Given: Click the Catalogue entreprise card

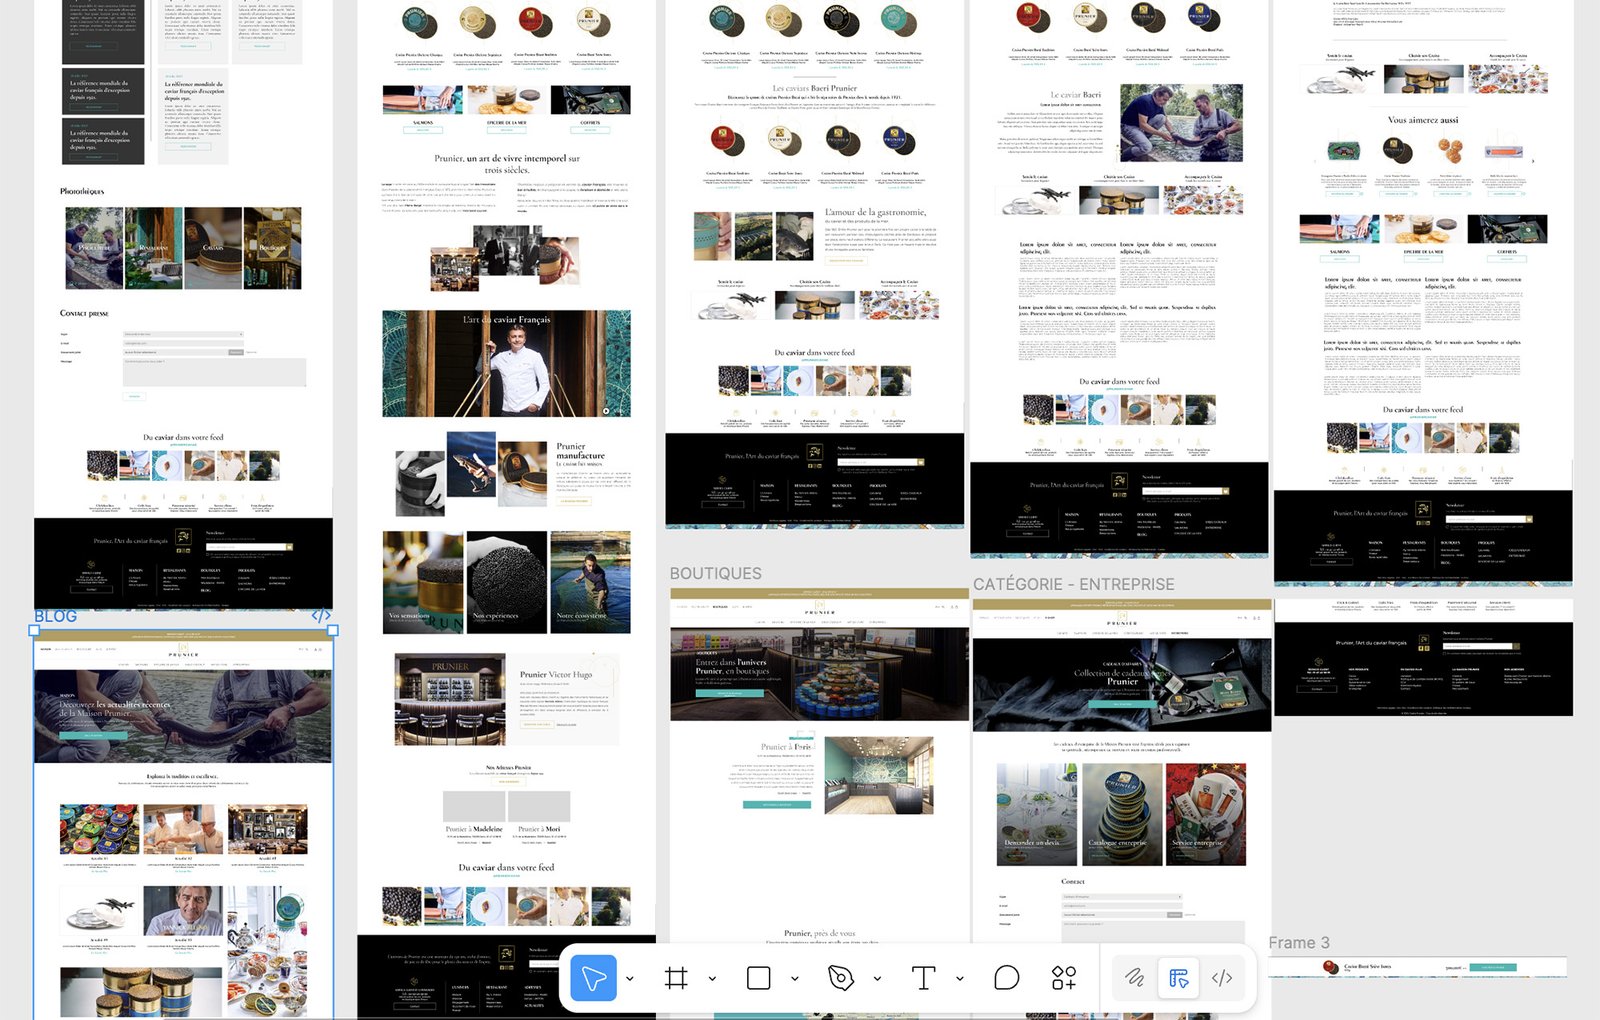Looking at the screenshot, I should coord(1122,814).
